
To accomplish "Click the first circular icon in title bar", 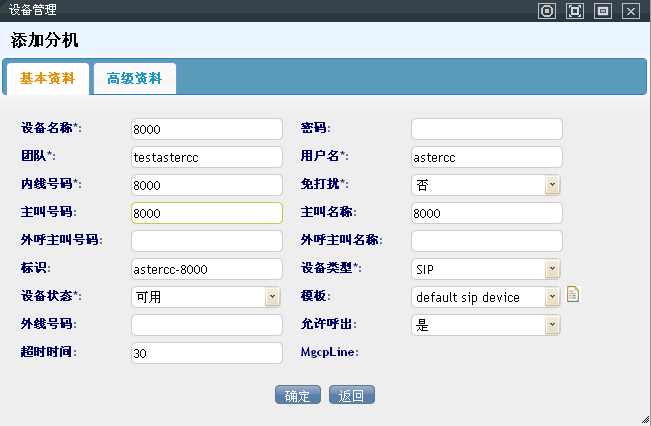I will point(546,11).
